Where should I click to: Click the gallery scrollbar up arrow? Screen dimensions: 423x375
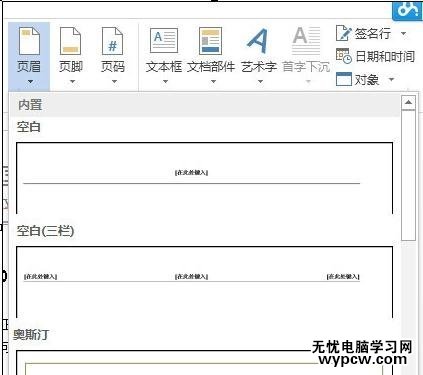pyautogui.click(x=408, y=102)
